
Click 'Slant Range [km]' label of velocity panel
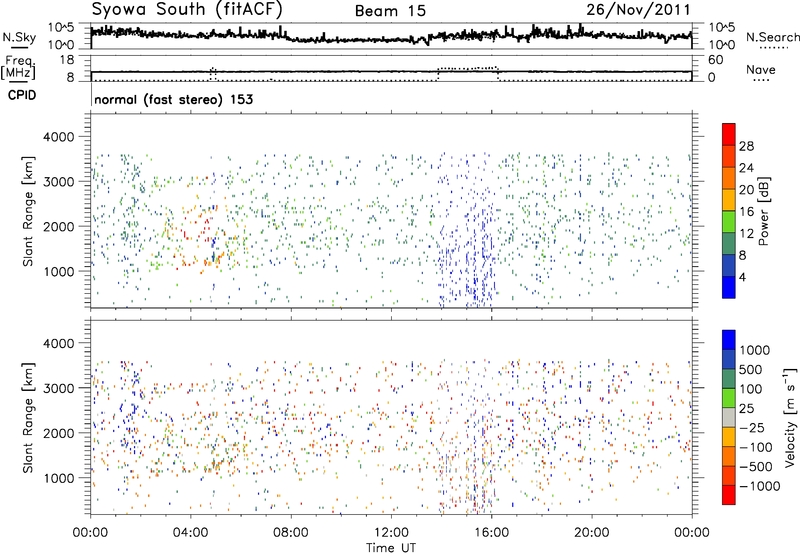pyautogui.click(x=29, y=418)
